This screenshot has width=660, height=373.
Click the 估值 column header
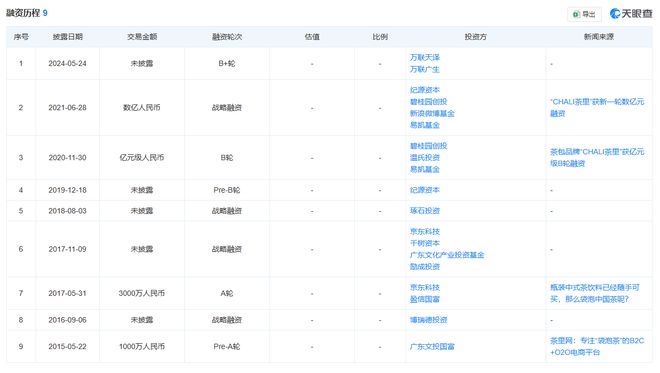(x=312, y=37)
